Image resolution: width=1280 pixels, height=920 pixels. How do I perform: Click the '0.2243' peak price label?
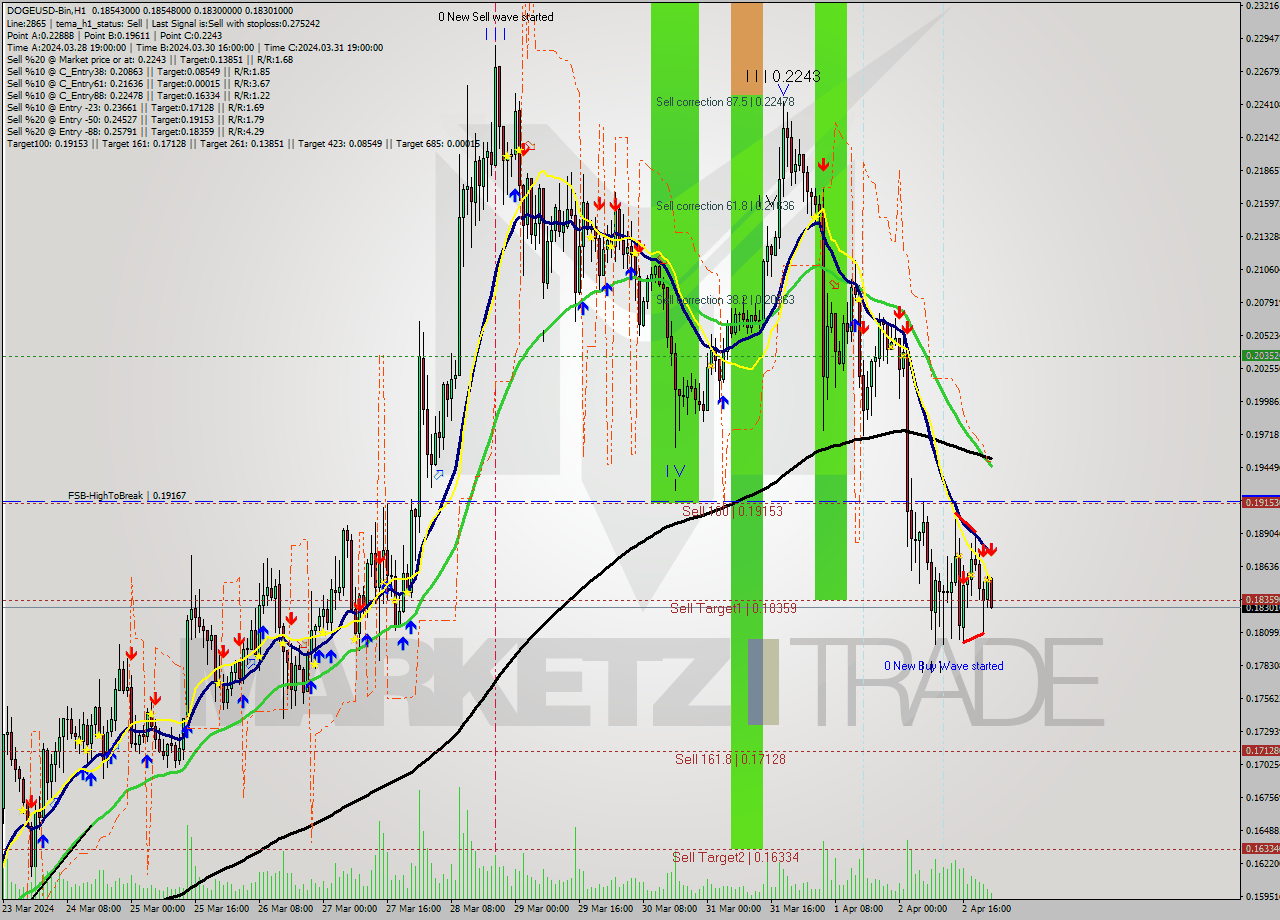(796, 76)
